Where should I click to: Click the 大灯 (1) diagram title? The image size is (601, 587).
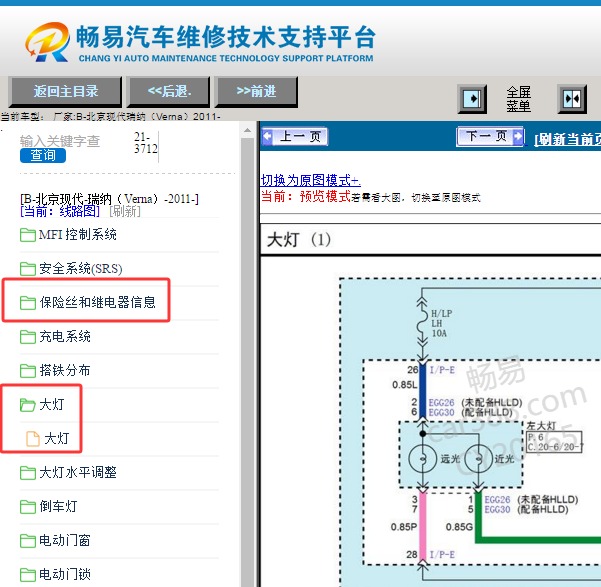299,240
